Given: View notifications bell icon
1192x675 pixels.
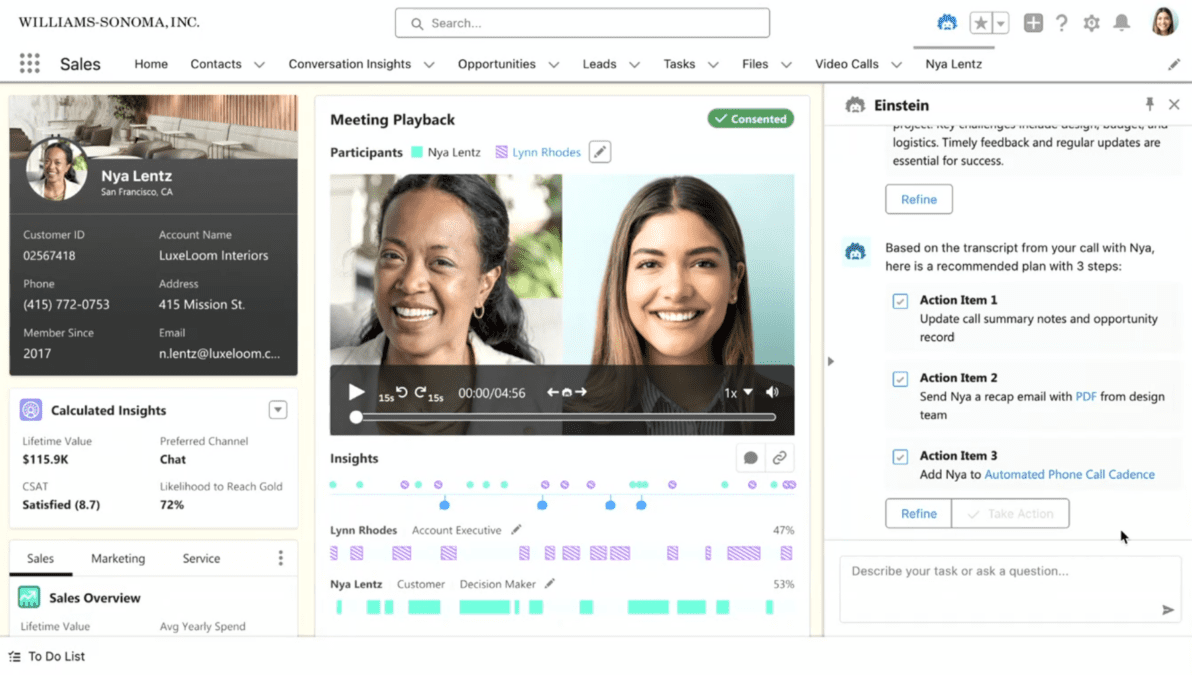Looking at the screenshot, I should tap(1122, 23).
